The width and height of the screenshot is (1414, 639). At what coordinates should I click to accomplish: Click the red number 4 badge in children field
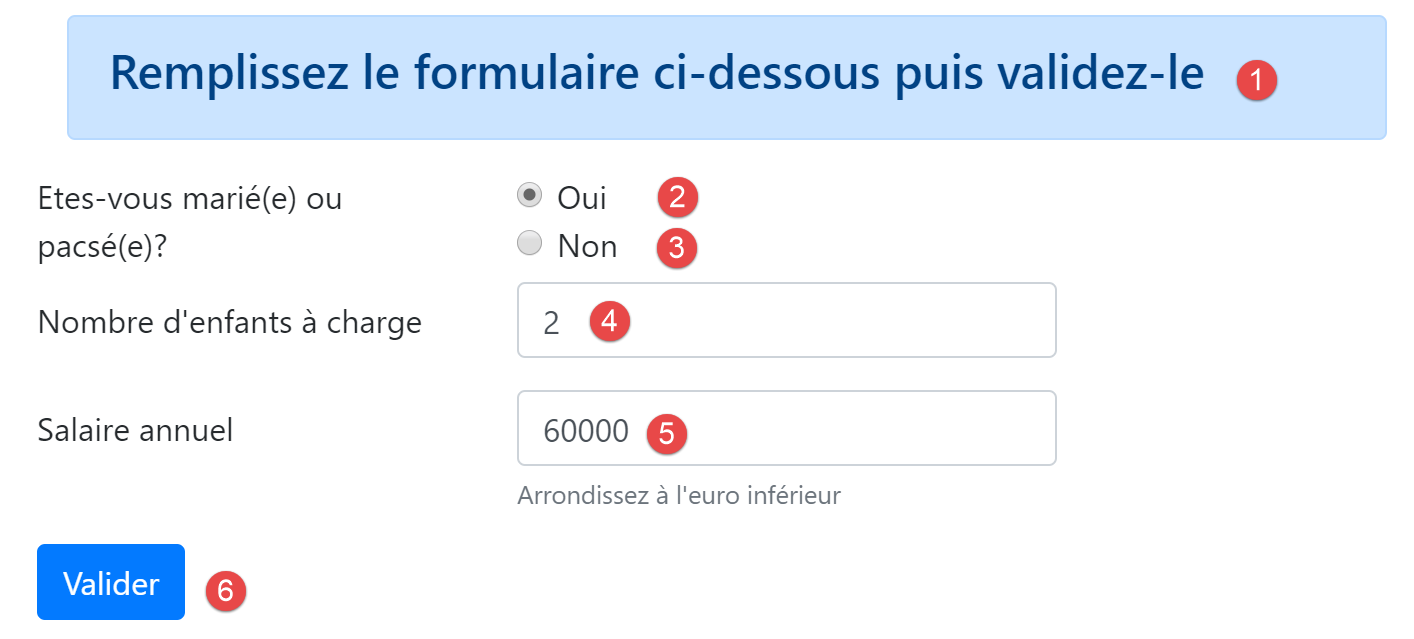click(609, 322)
